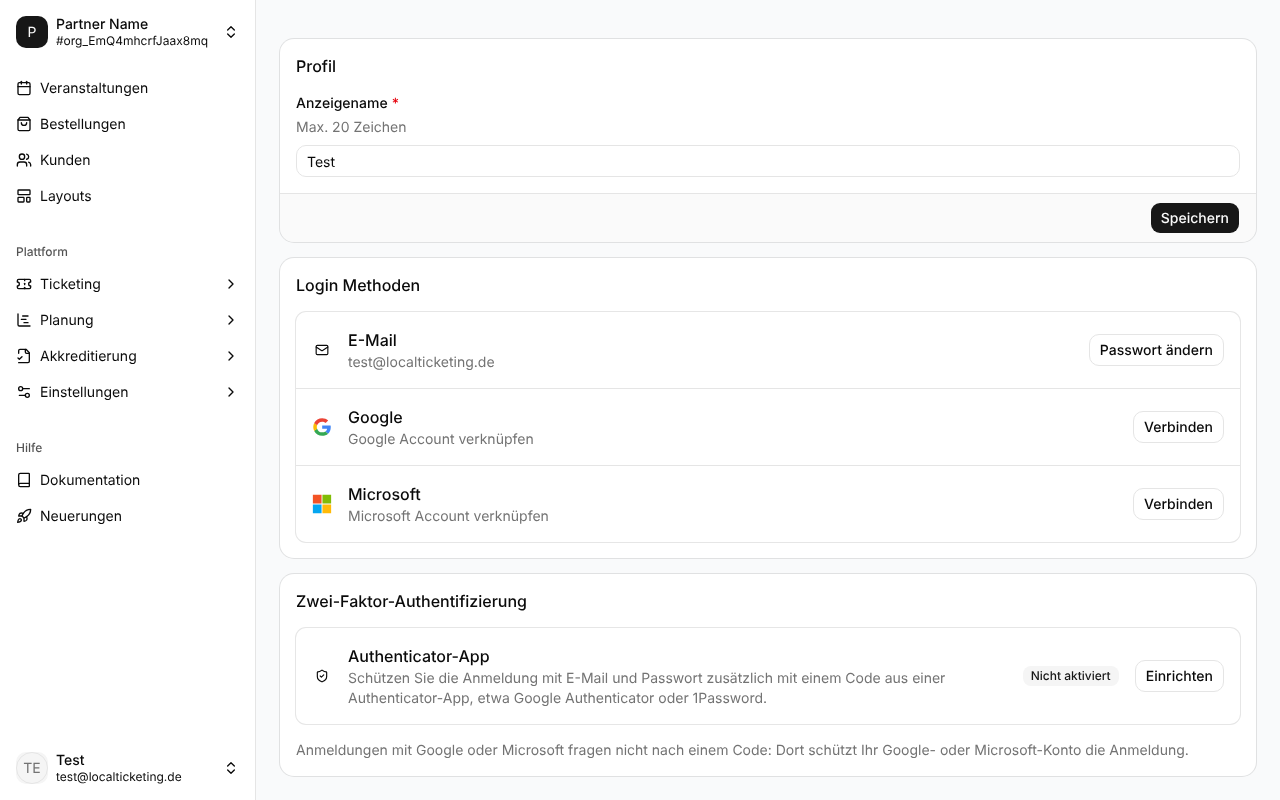1280x800 pixels.
Task: Click the Nicht aktiviert status badge
Action: pos(1071,676)
